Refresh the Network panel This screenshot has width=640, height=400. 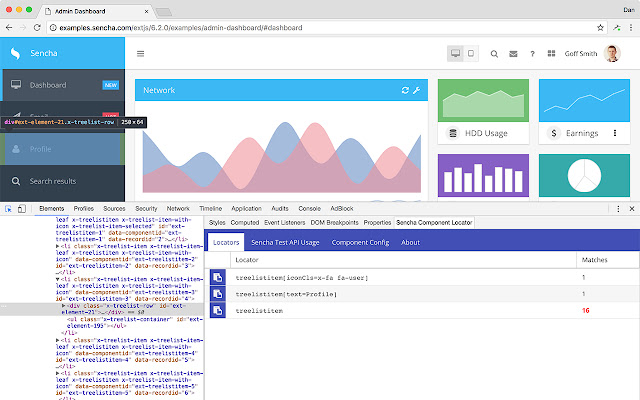click(405, 90)
